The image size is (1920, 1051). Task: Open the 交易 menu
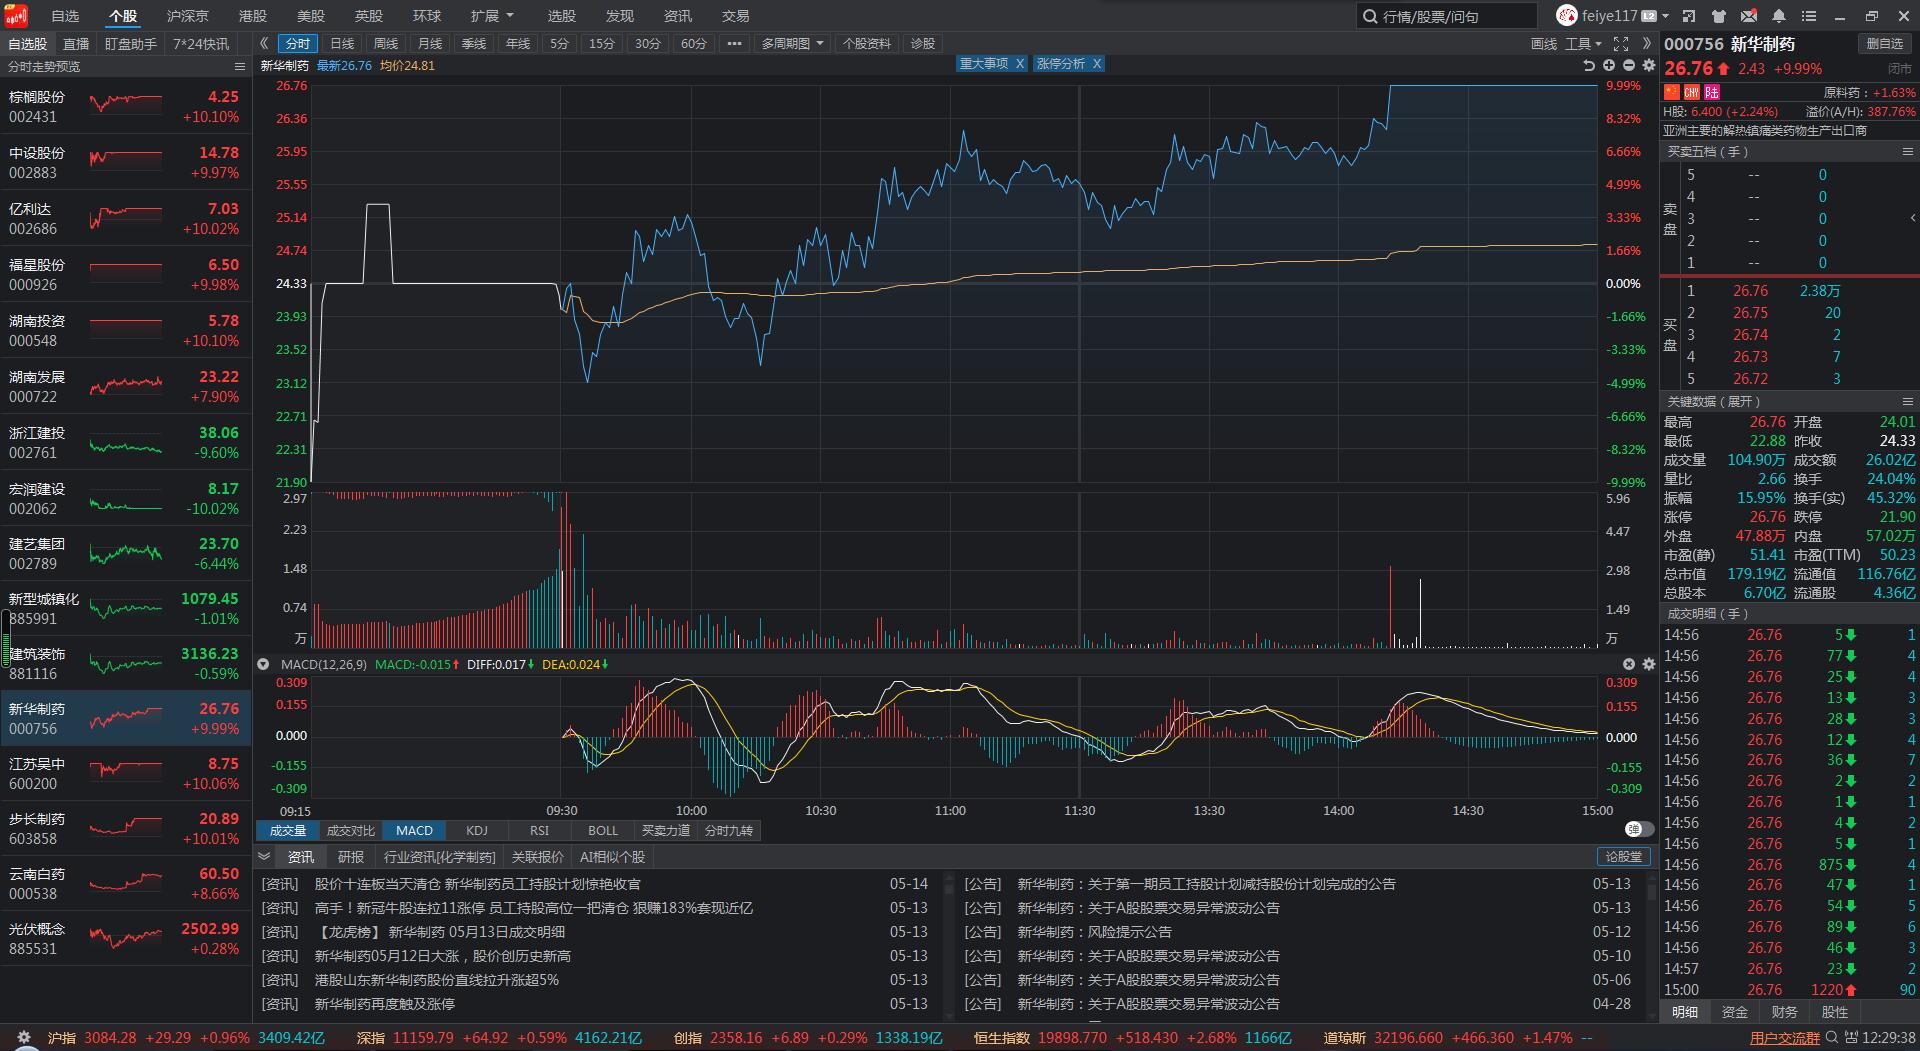tap(736, 16)
